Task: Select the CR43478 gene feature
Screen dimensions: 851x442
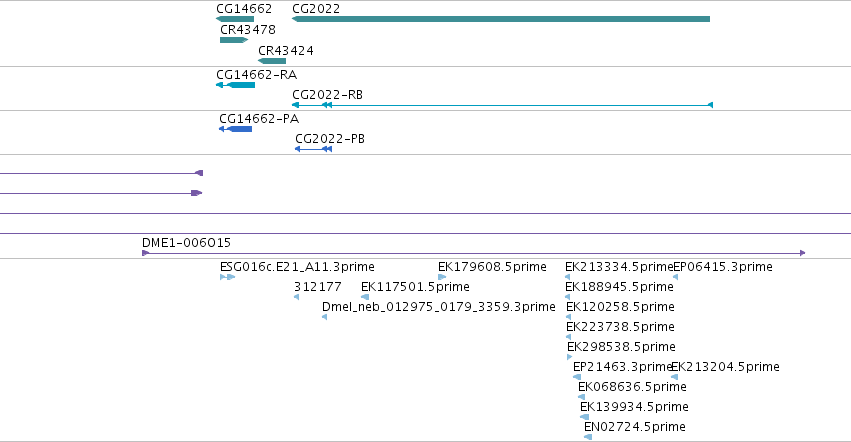Action: pos(234,40)
